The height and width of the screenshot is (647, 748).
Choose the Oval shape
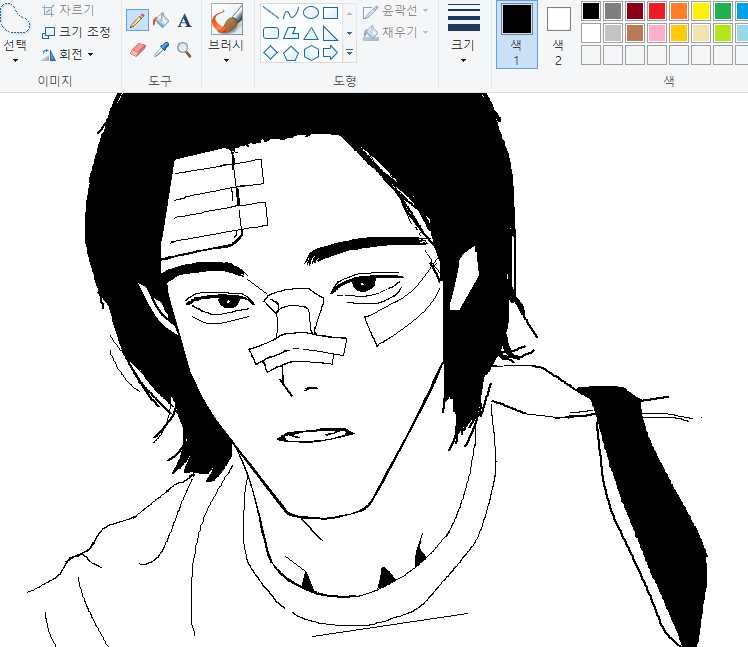pos(311,12)
